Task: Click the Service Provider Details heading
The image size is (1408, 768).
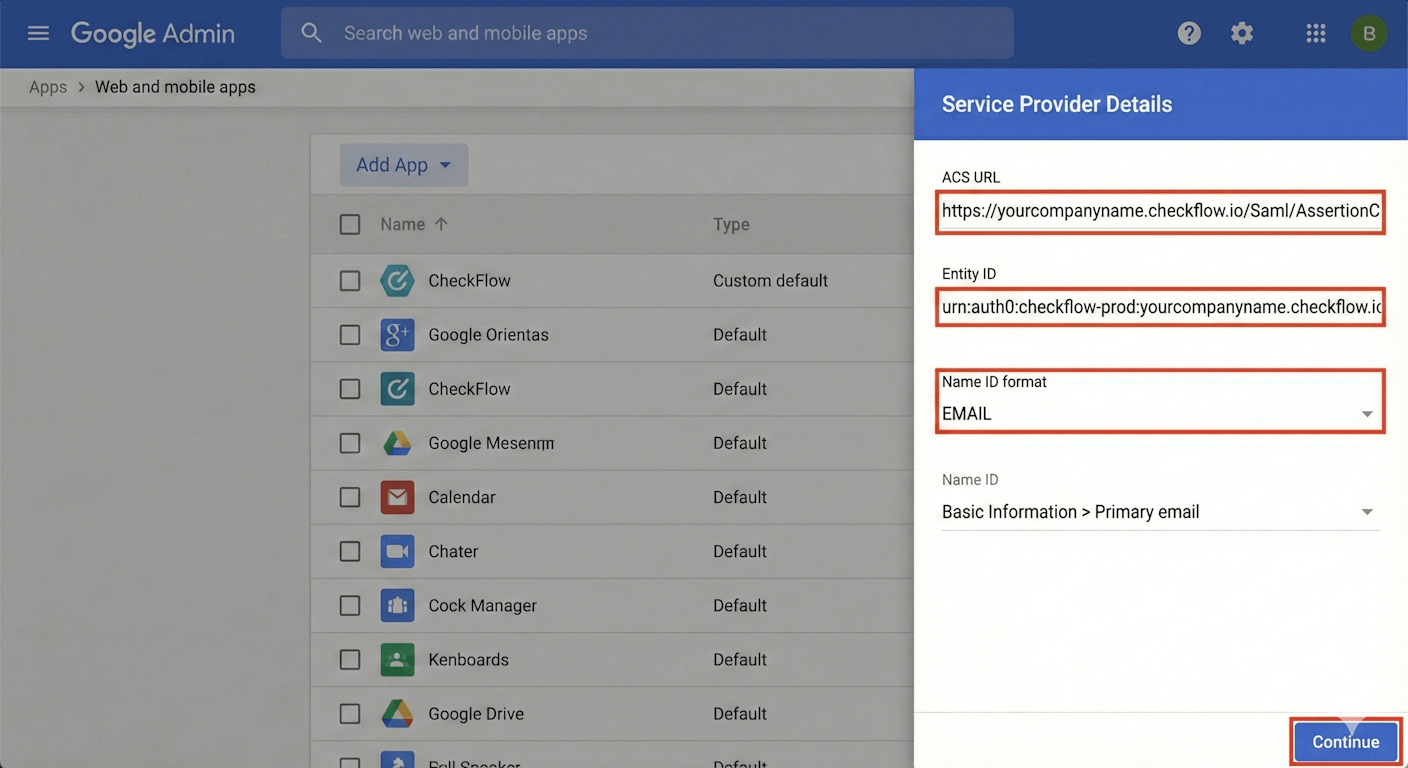Action: (x=1057, y=104)
